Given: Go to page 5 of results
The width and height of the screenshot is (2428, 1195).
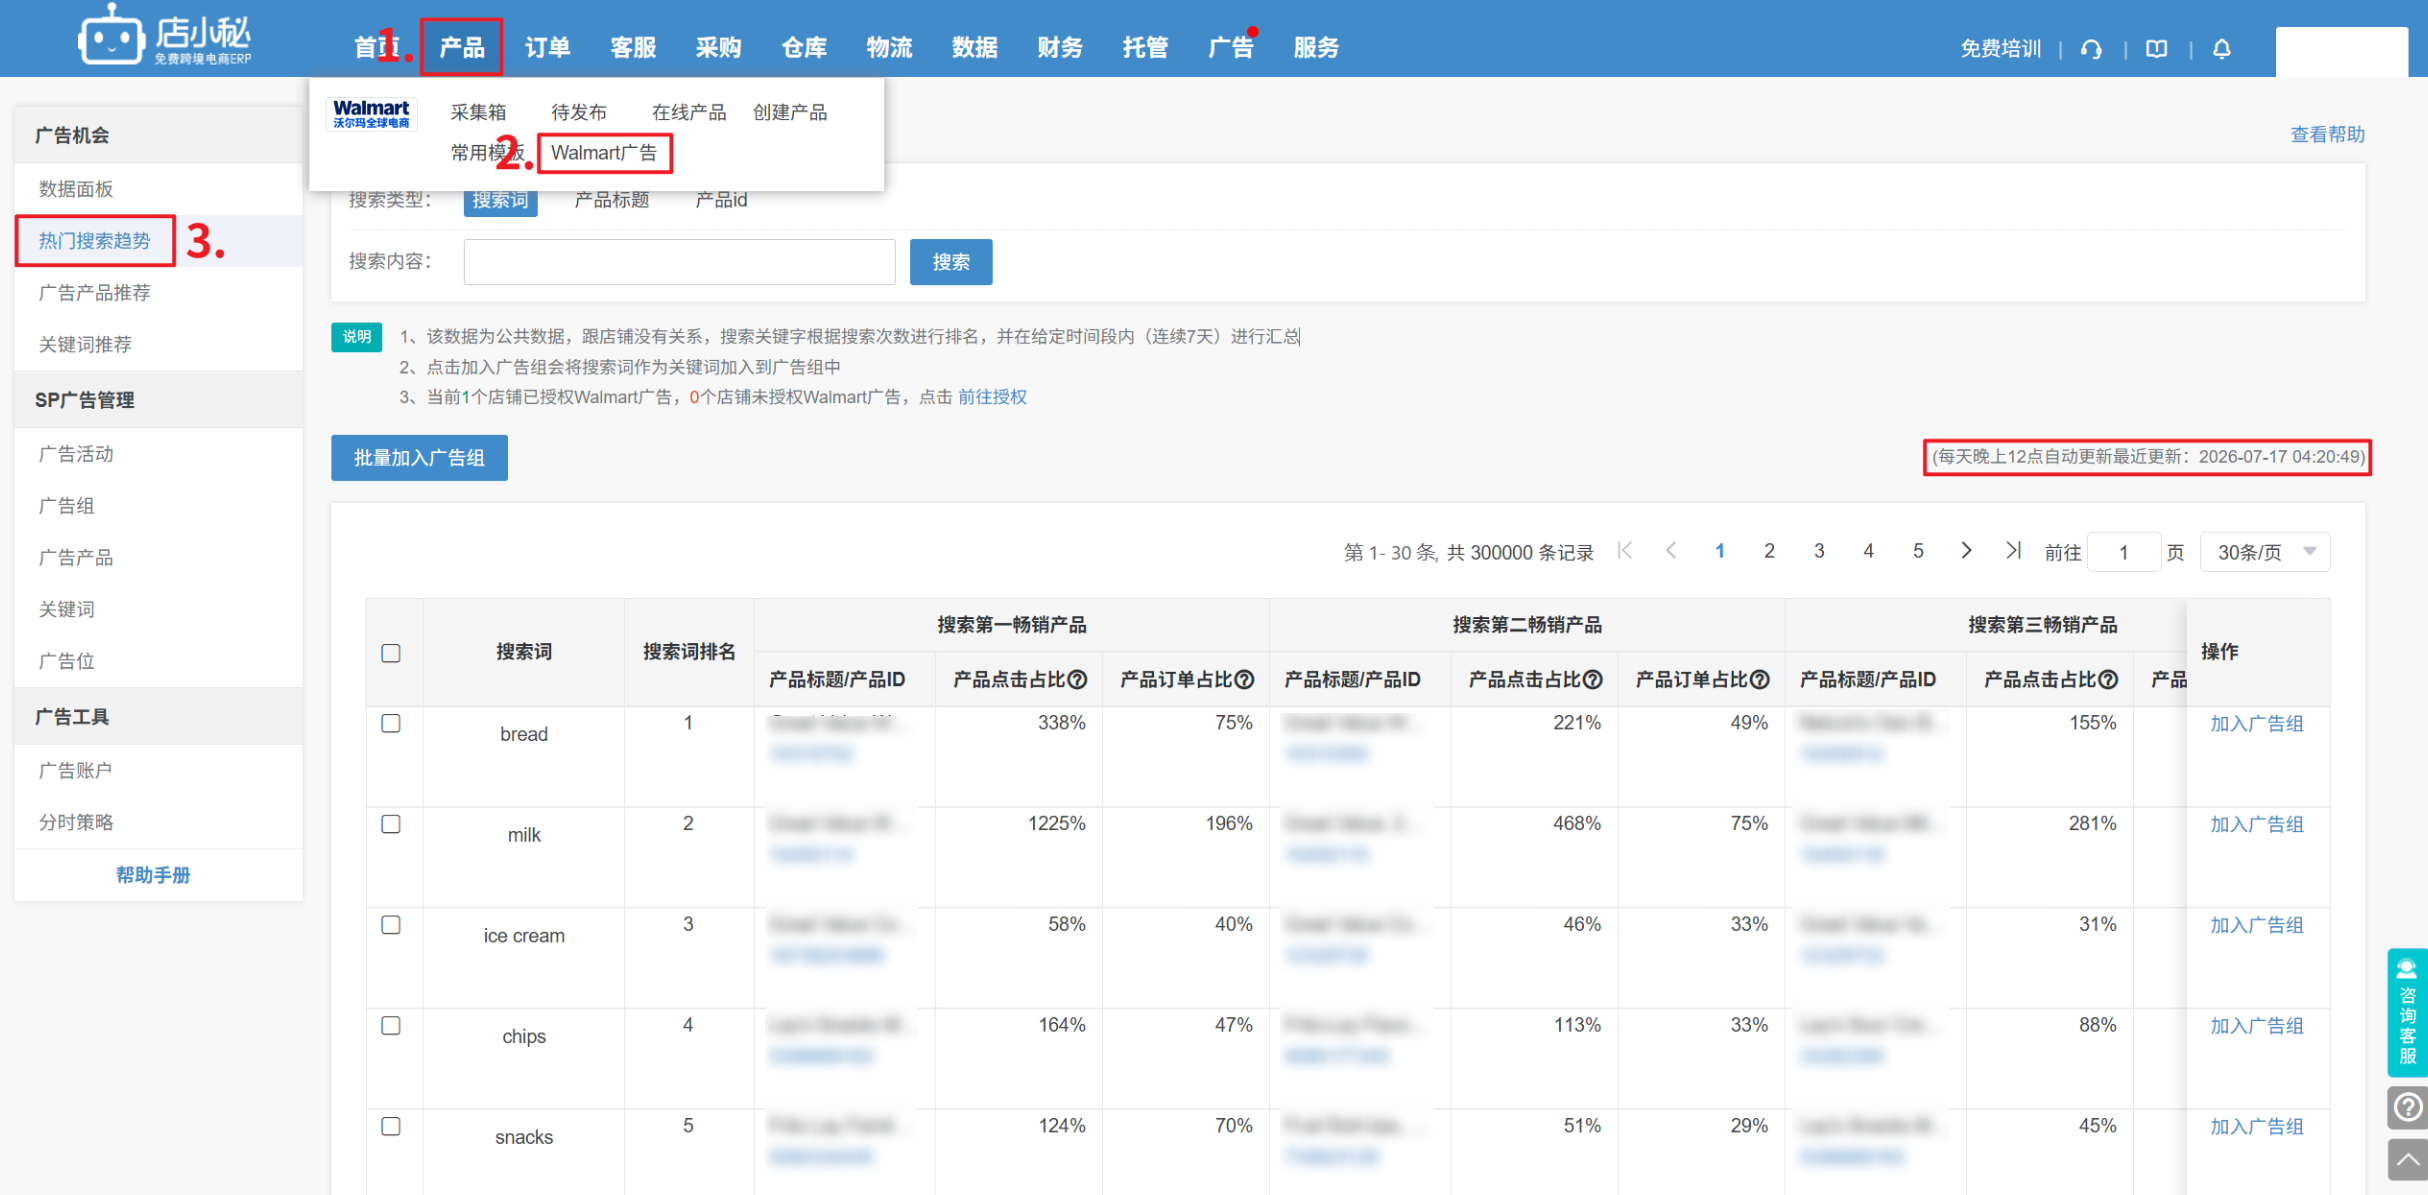Looking at the screenshot, I should tap(1918, 551).
